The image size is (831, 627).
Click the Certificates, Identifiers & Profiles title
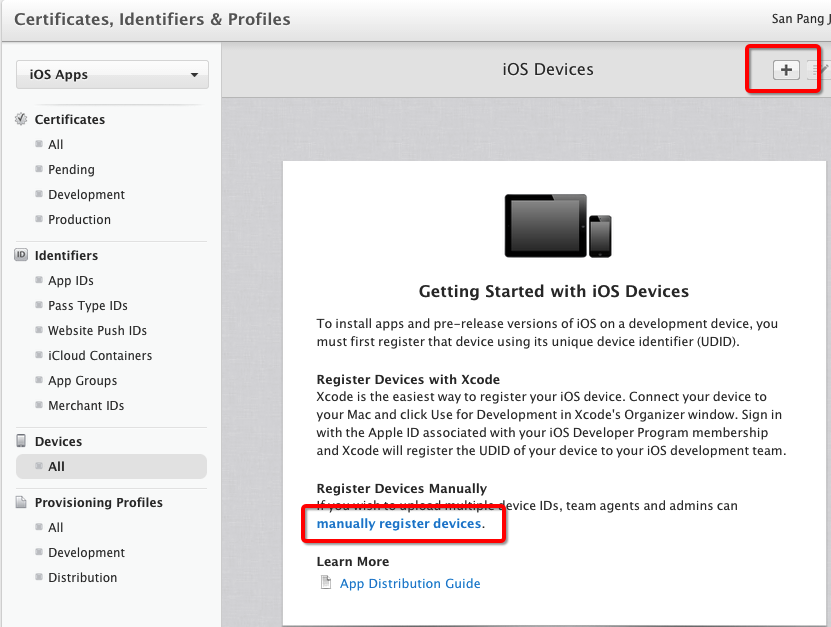[152, 19]
